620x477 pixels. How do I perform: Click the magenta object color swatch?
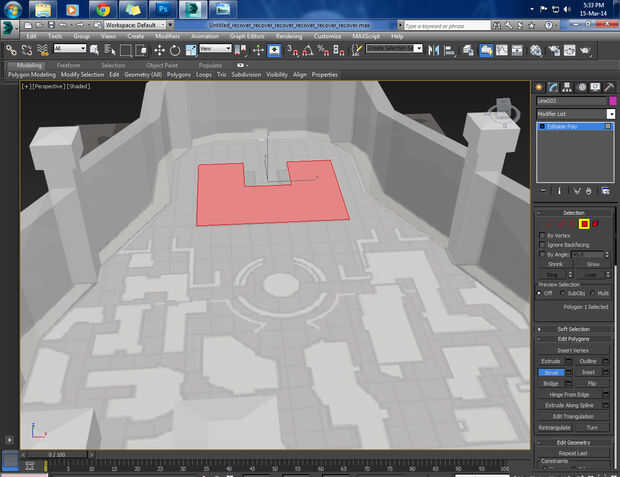tap(612, 101)
